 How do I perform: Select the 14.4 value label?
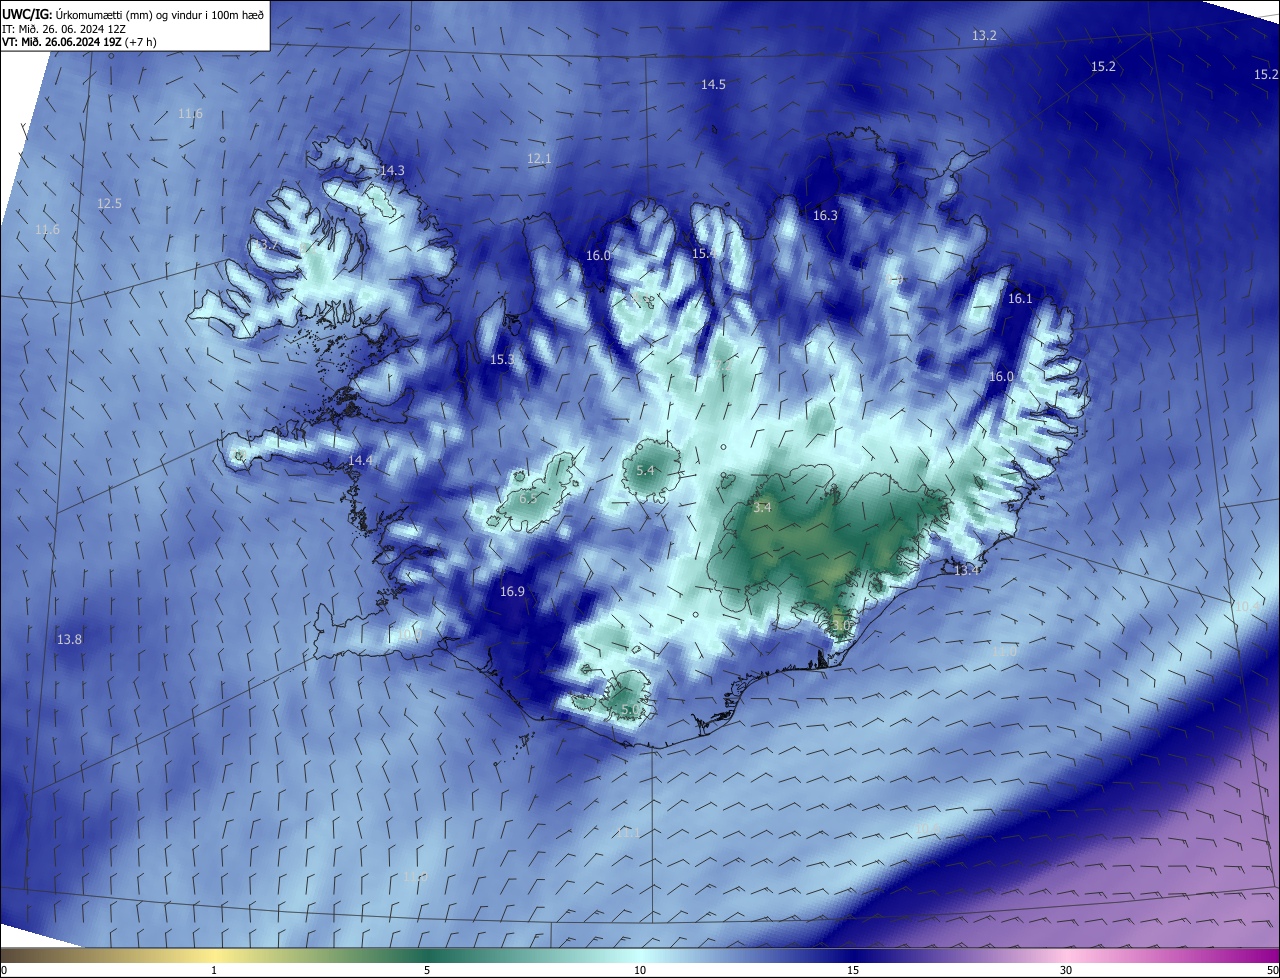point(360,461)
